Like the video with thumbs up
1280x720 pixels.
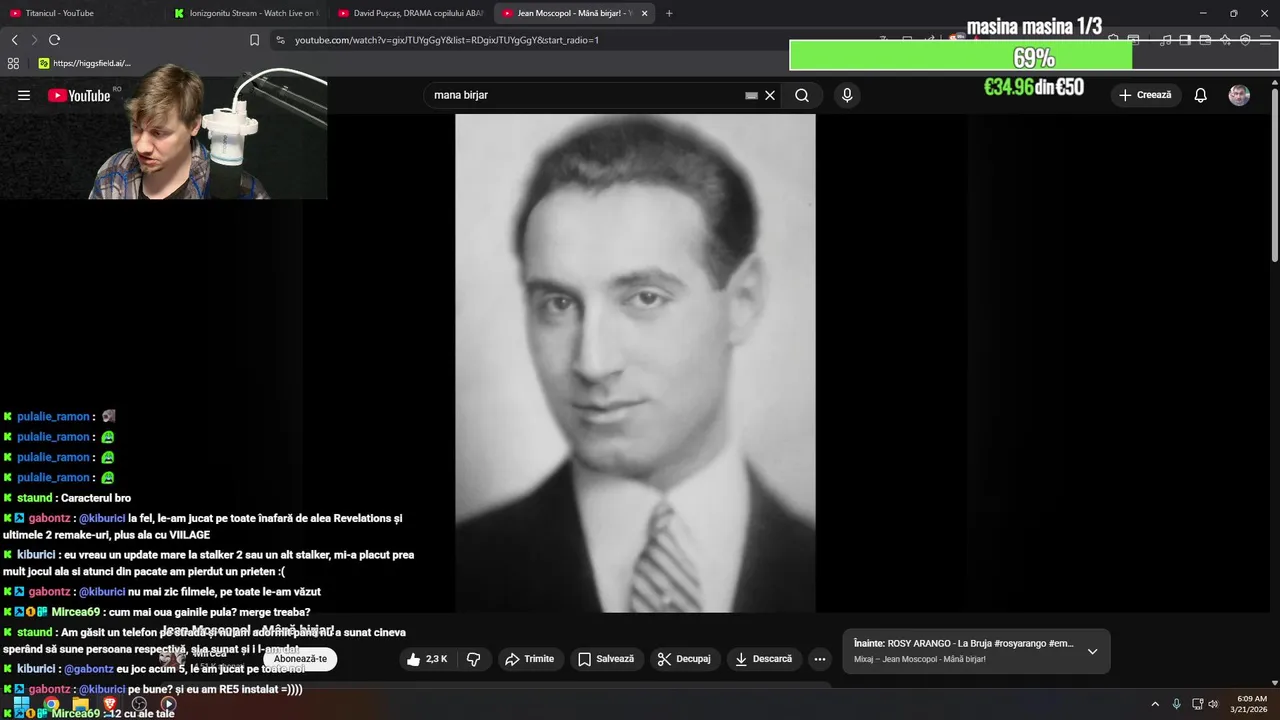pyautogui.click(x=427, y=659)
